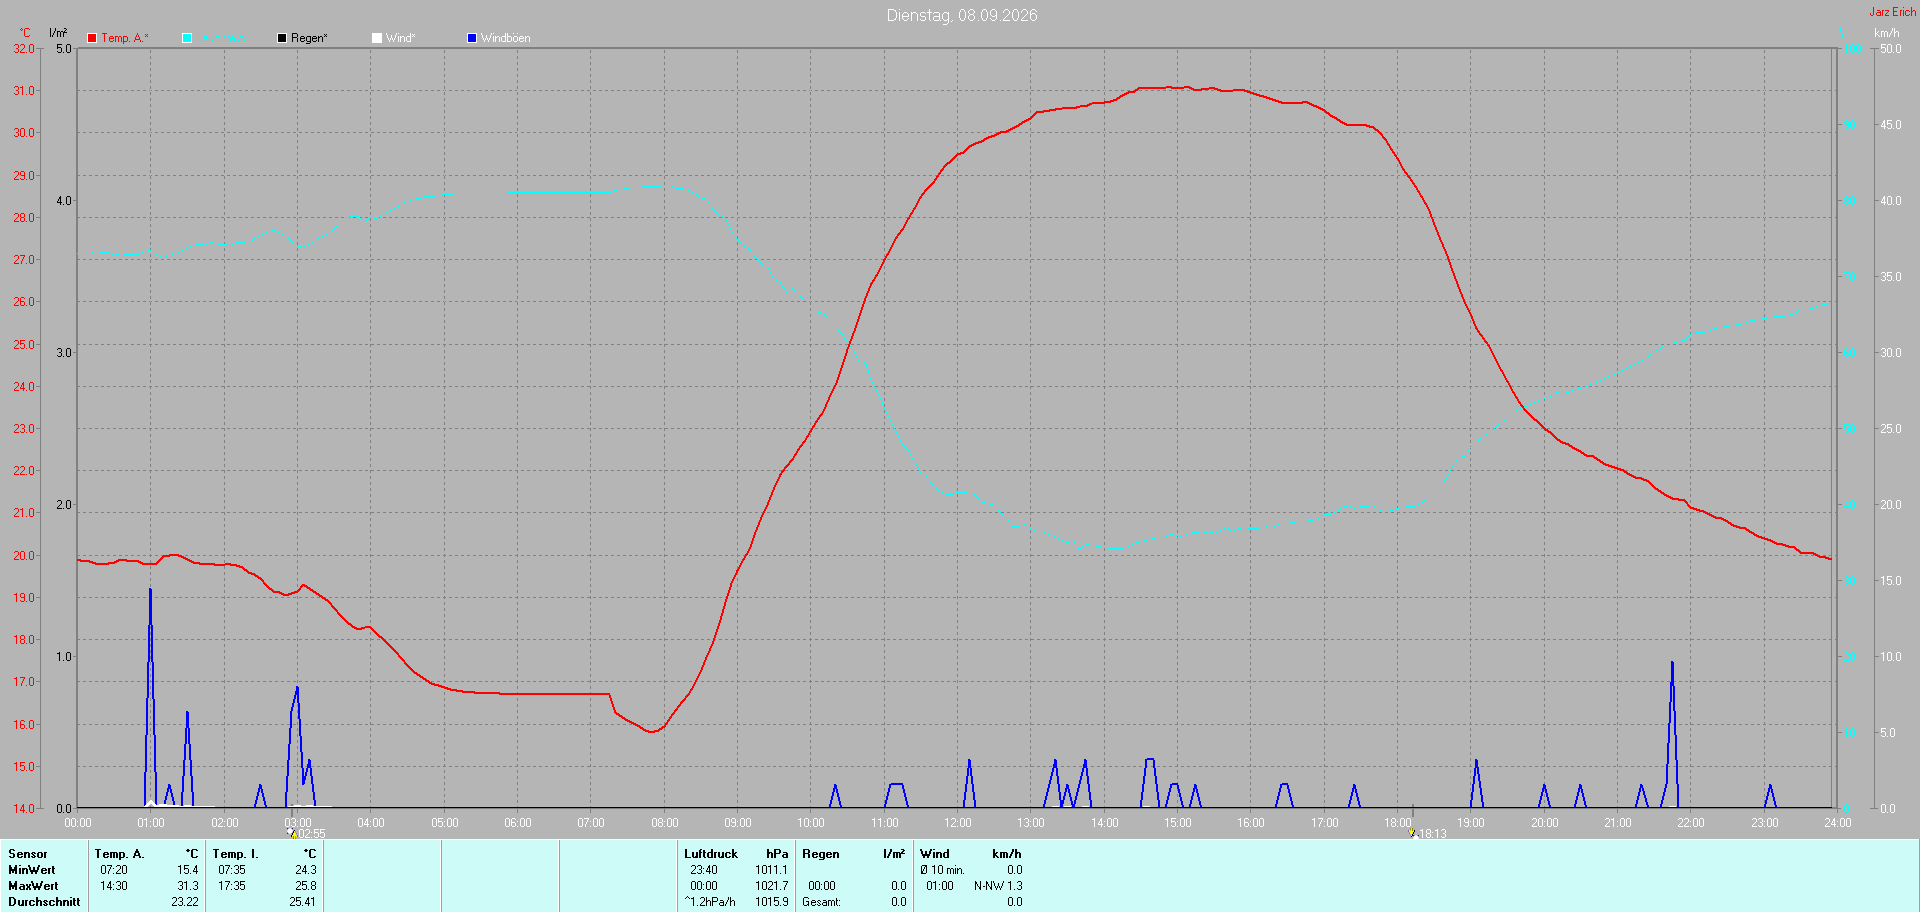Select the sunset marker at 18:13
This screenshot has height=912, width=1920.
click(x=1413, y=832)
